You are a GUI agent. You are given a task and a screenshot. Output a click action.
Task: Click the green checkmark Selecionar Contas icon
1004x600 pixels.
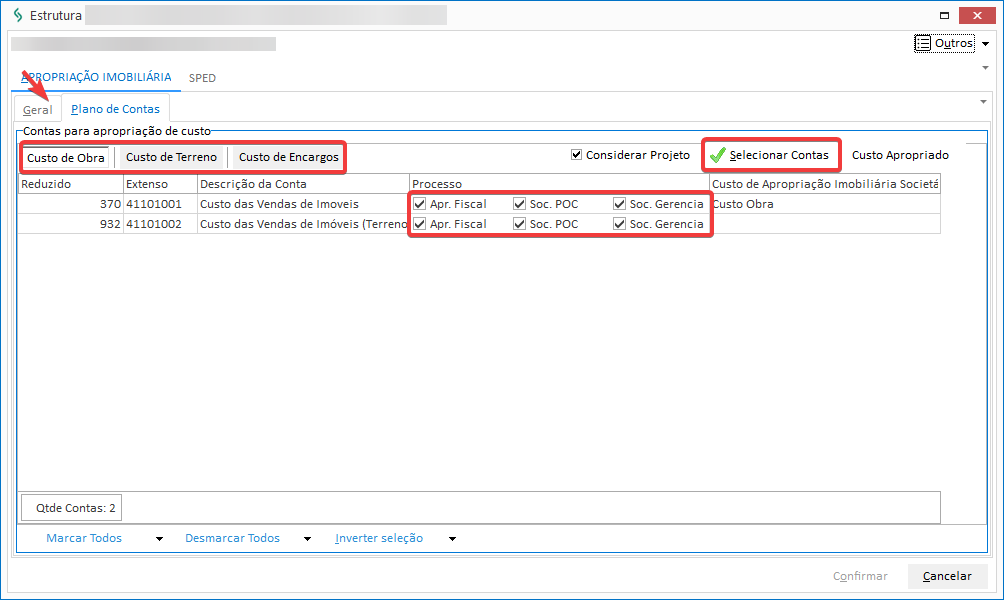click(717, 156)
